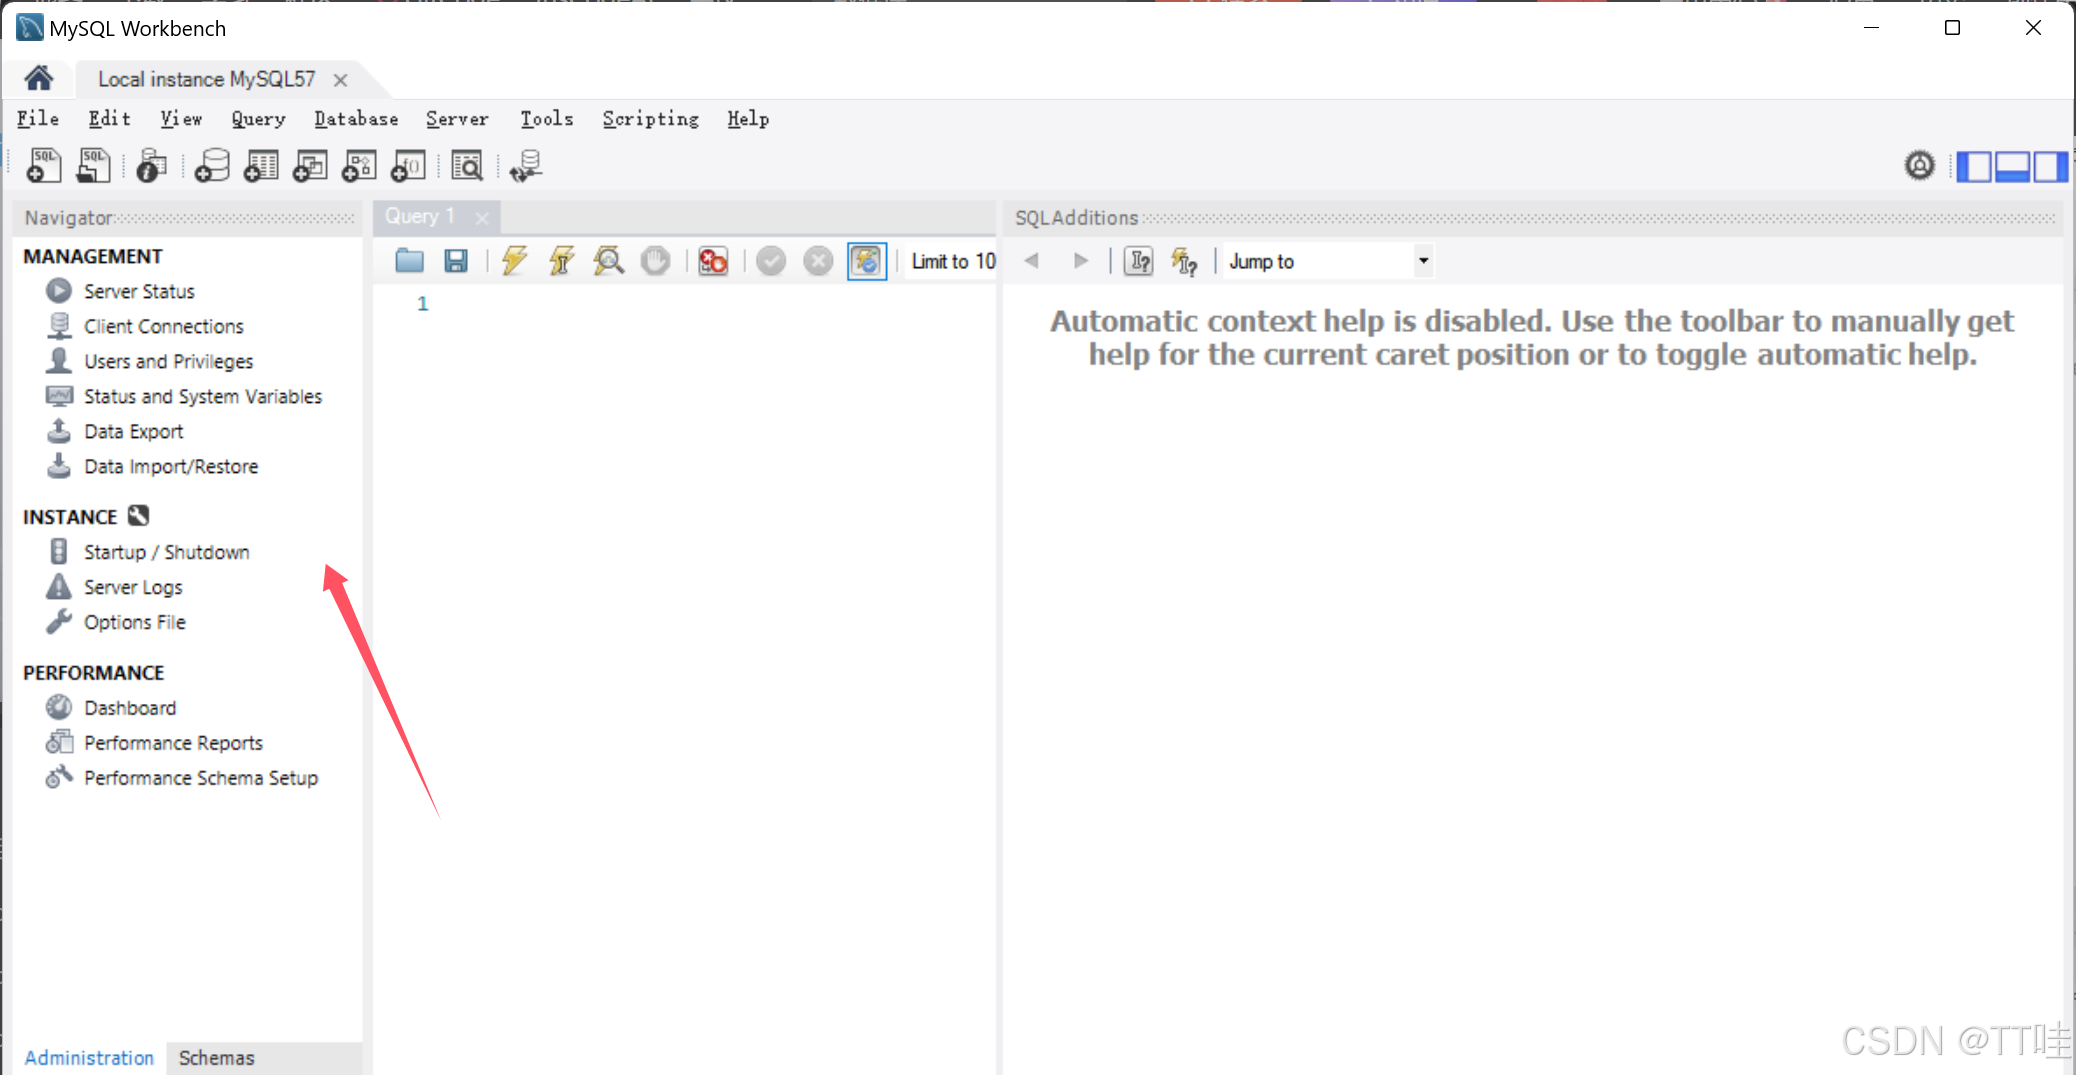
Task: Stop query execution hand icon
Action: click(655, 261)
